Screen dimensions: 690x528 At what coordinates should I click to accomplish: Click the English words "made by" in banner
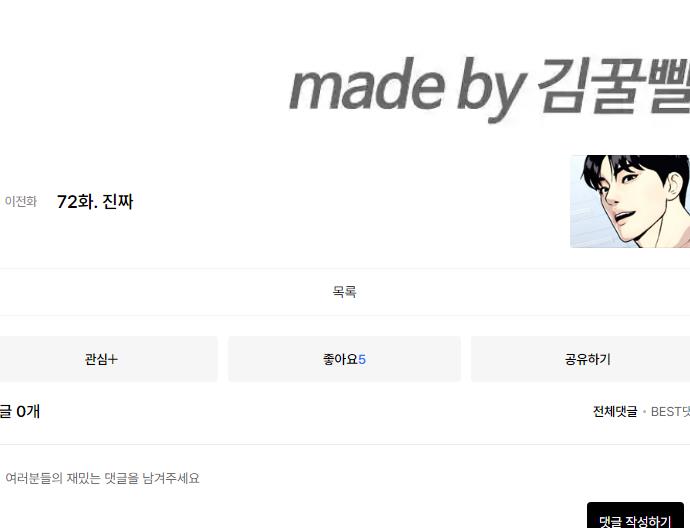(407, 88)
